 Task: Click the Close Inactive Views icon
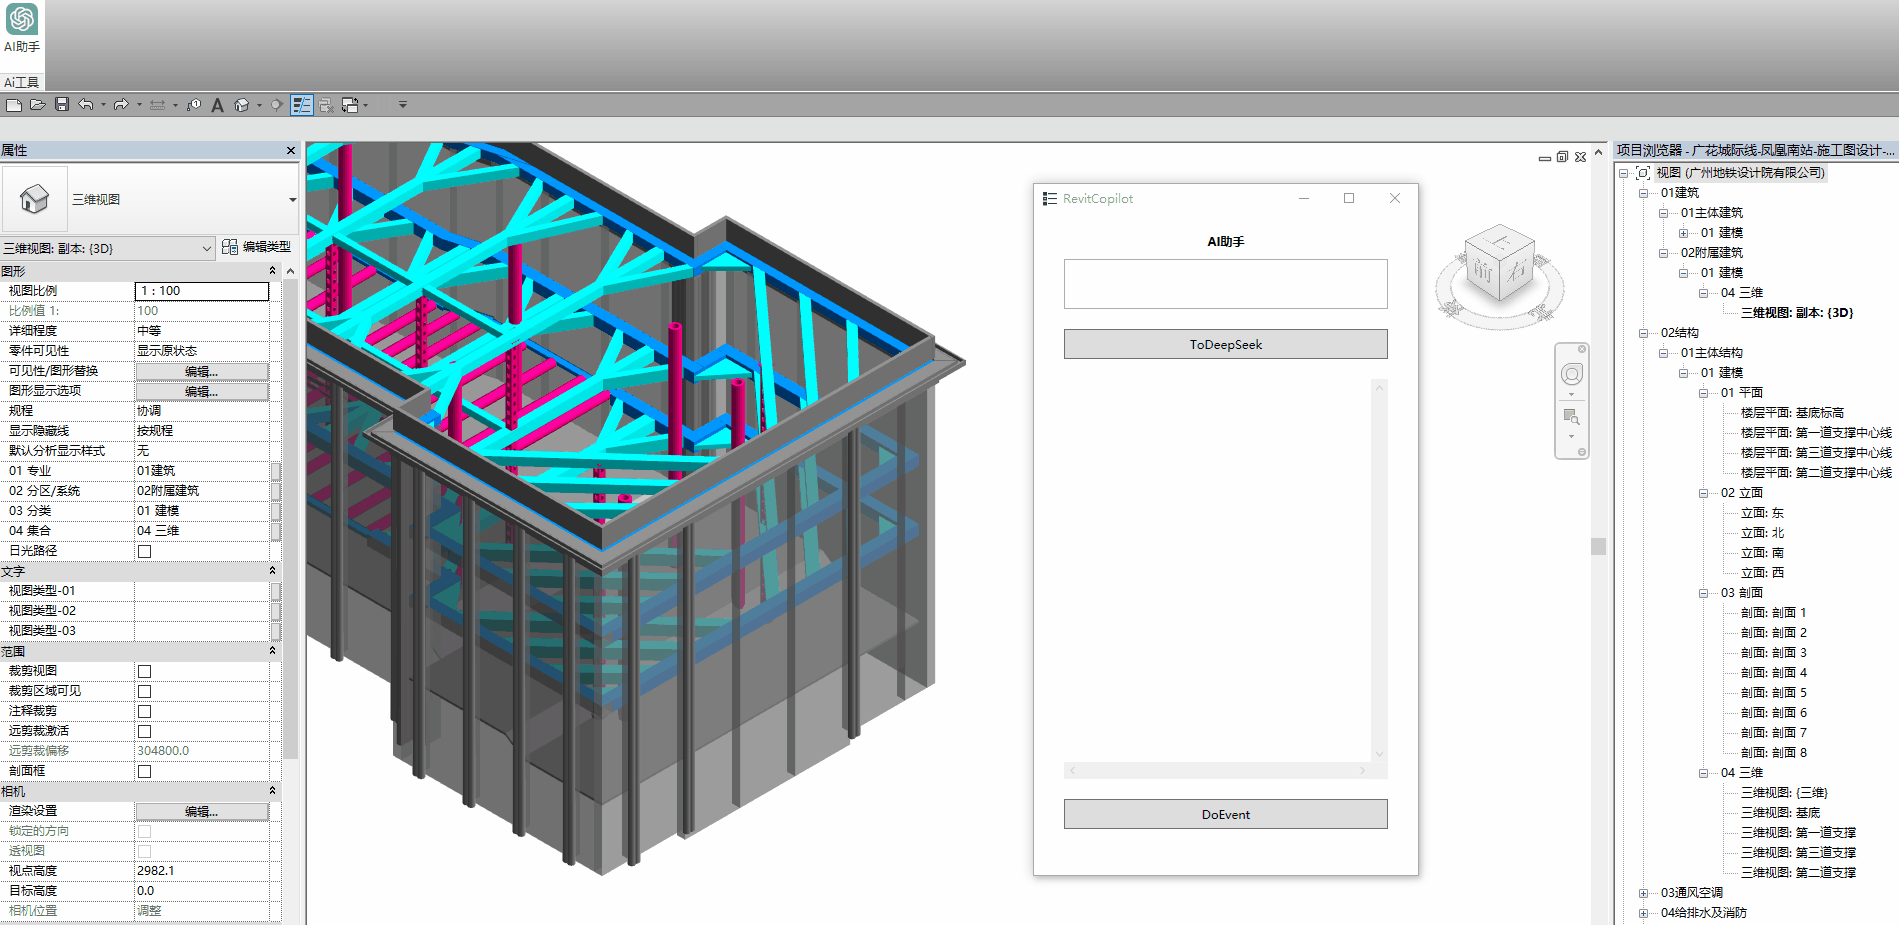[327, 105]
